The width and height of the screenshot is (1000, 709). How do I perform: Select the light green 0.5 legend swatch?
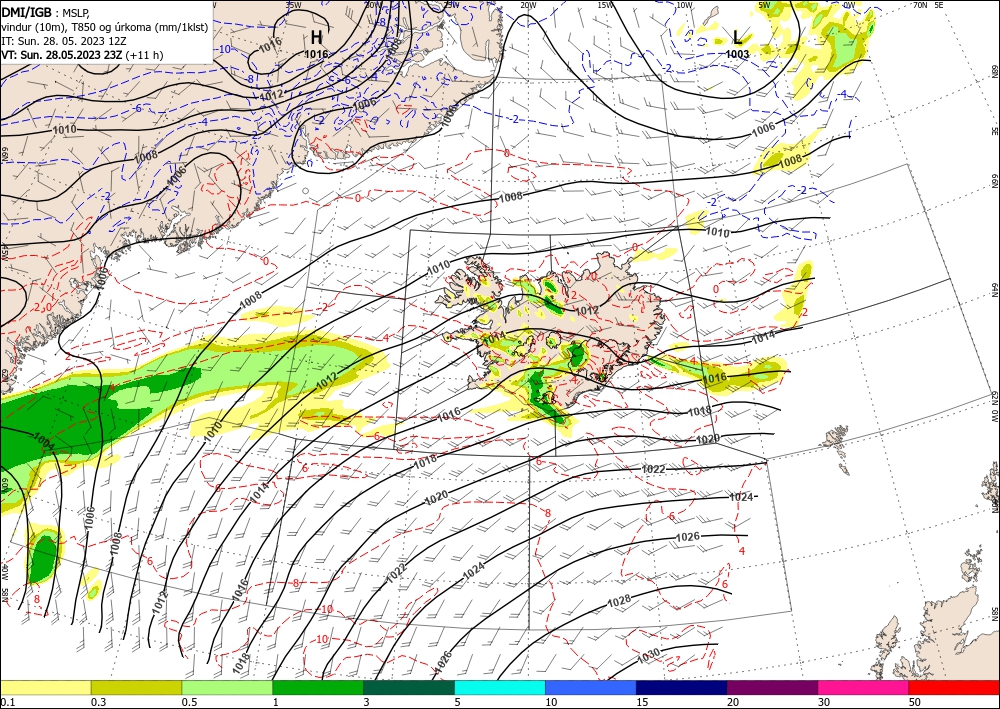[x=227, y=687]
